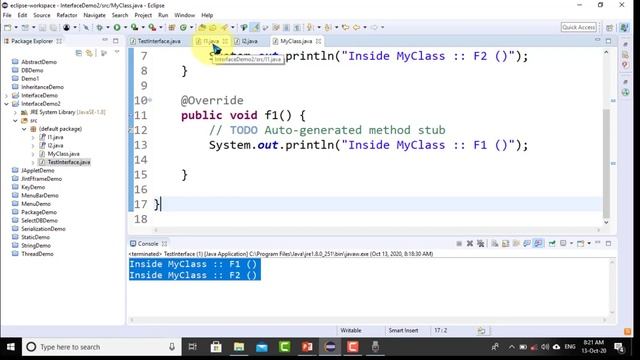Click the Debug bug toolbar icon

click(99, 27)
